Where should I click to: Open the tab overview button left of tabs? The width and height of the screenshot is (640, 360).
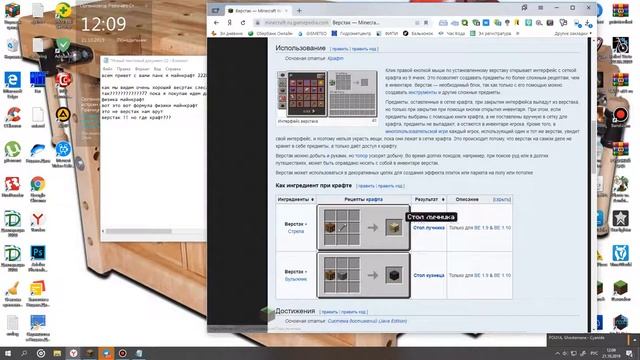click(x=216, y=11)
